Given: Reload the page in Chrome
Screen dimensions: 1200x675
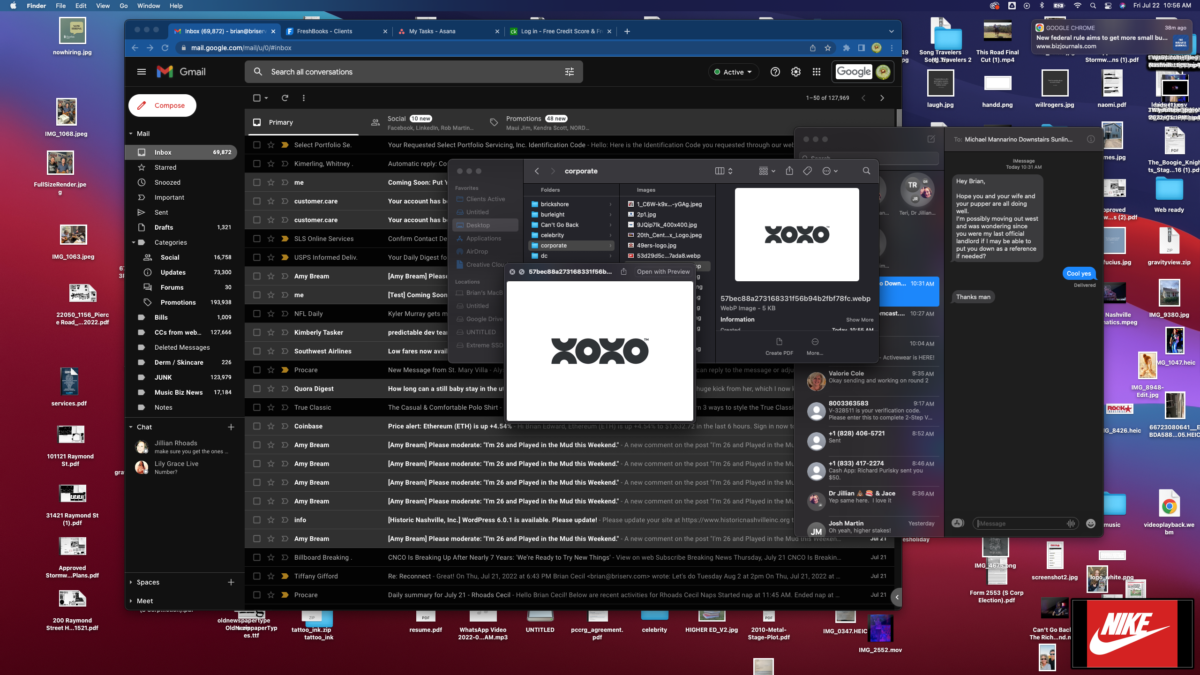Looking at the screenshot, I should coord(164,47).
